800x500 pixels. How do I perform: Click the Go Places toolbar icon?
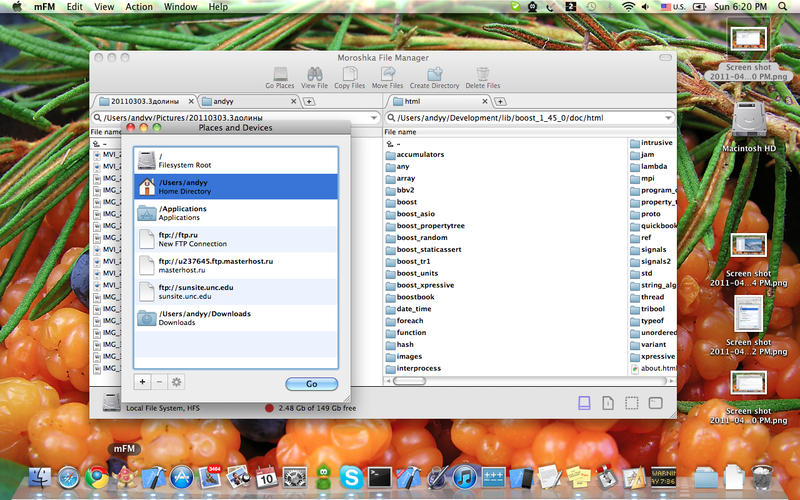click(x=280, y=74)
